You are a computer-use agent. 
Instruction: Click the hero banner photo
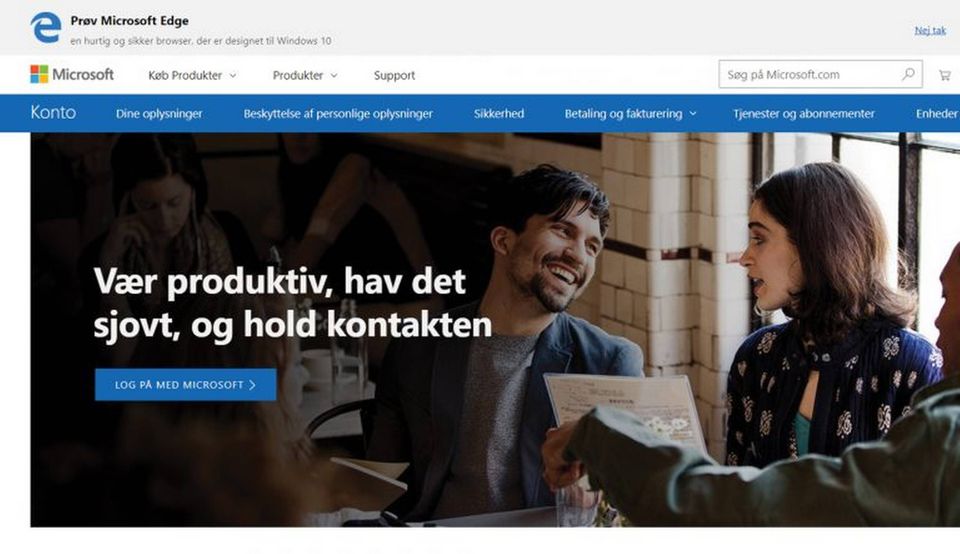pyautogui.click(x=495, y=329)
